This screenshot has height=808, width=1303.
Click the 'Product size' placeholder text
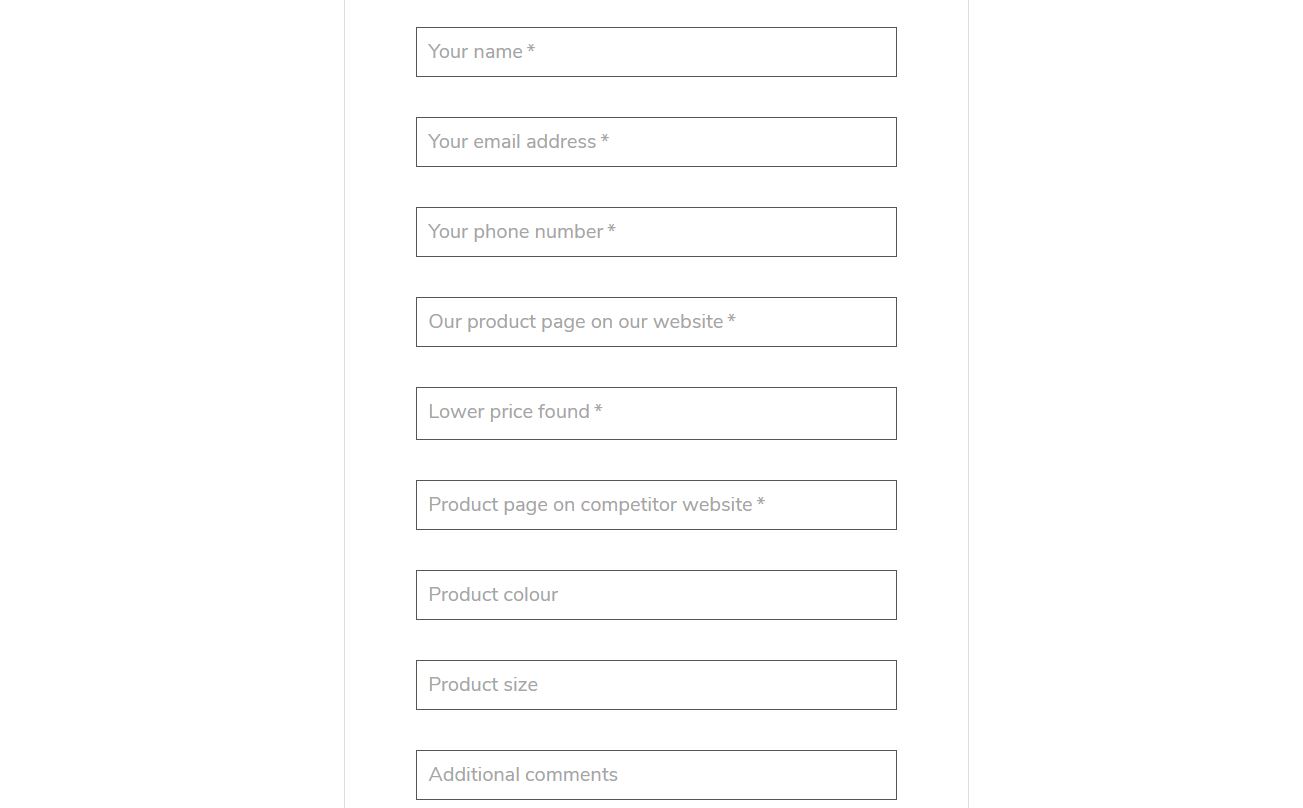483,685
